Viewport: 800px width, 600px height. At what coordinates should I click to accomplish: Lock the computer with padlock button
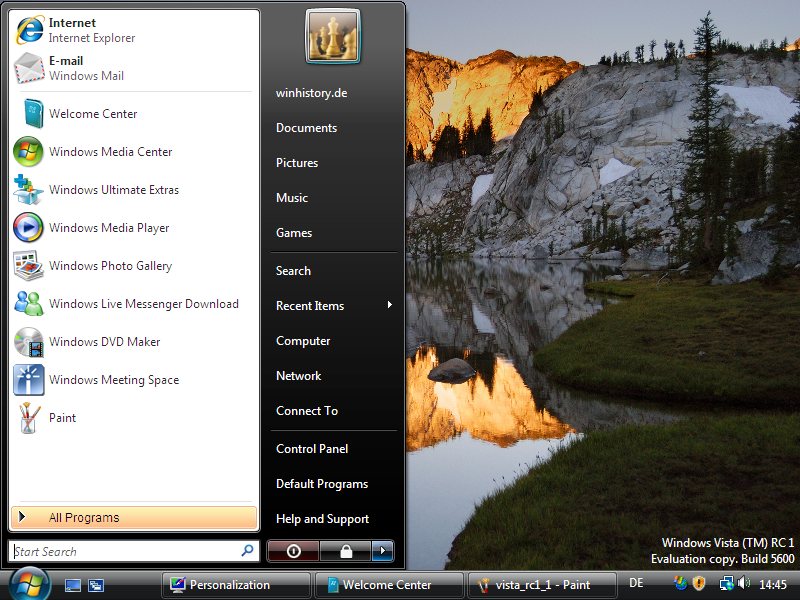pyautogui.click(x=345, y=551)
